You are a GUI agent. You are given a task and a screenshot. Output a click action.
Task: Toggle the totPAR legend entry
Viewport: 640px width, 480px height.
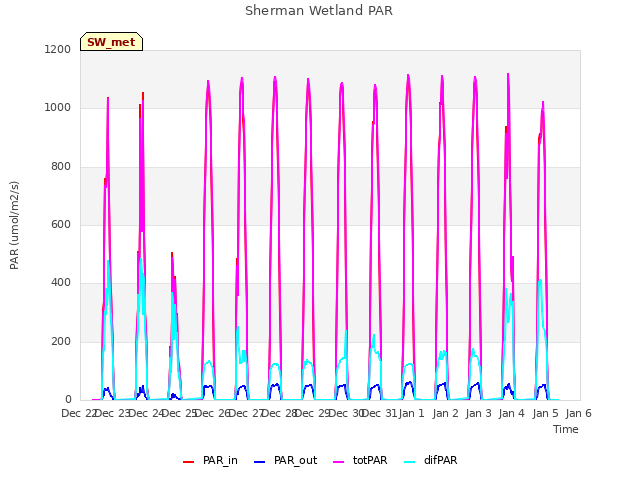[x=360, y=460]
